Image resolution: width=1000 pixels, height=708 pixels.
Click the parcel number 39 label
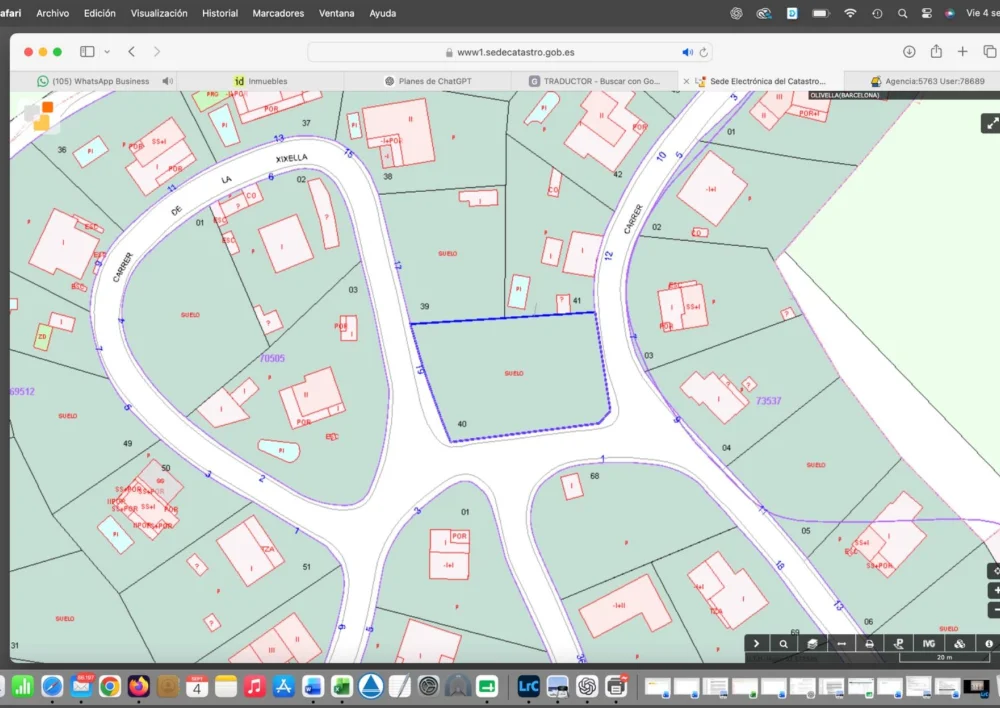425,306
